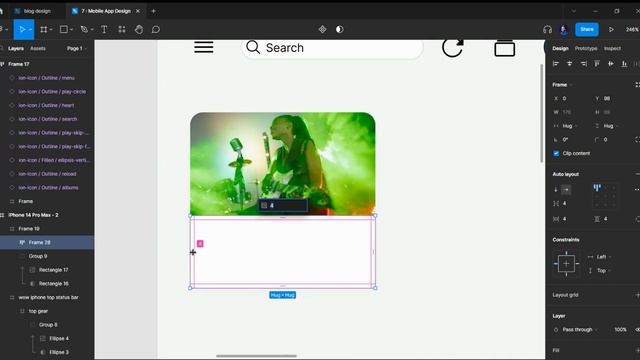The height and width of the screenshot is (360, 640).
Task: Click the constraints box widget
Action: coord(566,264)
